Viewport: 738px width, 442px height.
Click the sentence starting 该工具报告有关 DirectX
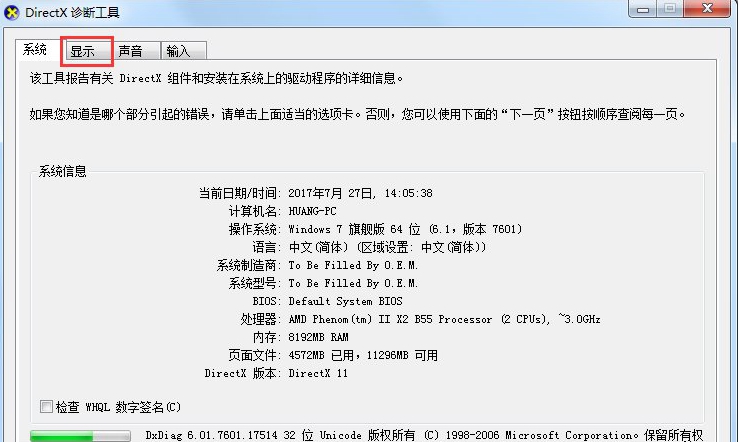coord(217,78)
